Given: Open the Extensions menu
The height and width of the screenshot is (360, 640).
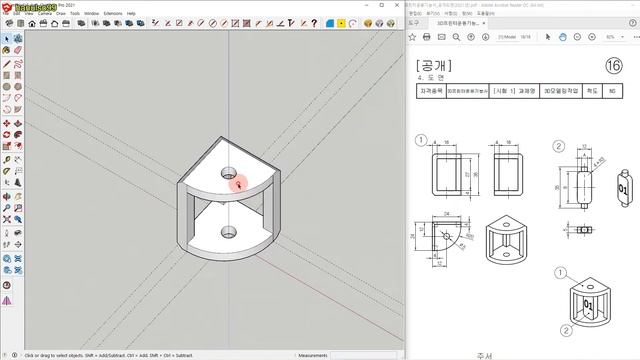Looking at the screenshot, I should 113,13.
